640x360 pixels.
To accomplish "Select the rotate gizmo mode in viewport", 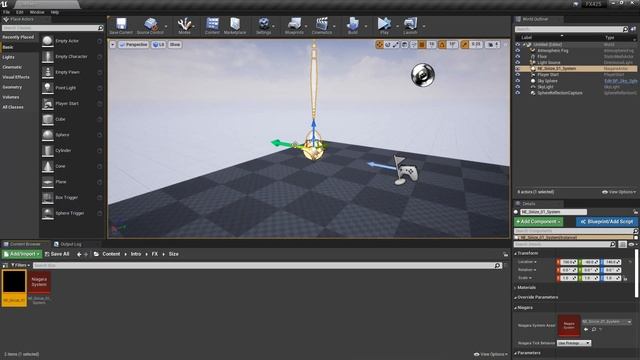I will click(x=388, y=44).
